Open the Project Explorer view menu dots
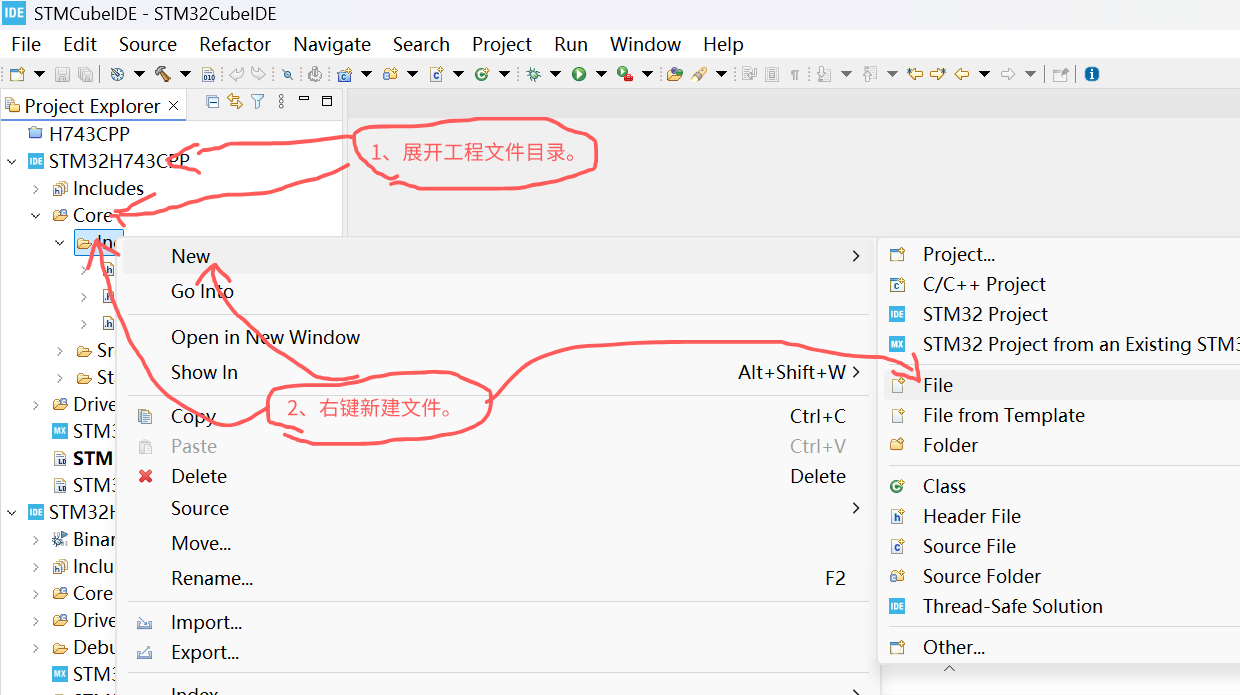This screenshot has width=1240, height=695. click(281, 101)
